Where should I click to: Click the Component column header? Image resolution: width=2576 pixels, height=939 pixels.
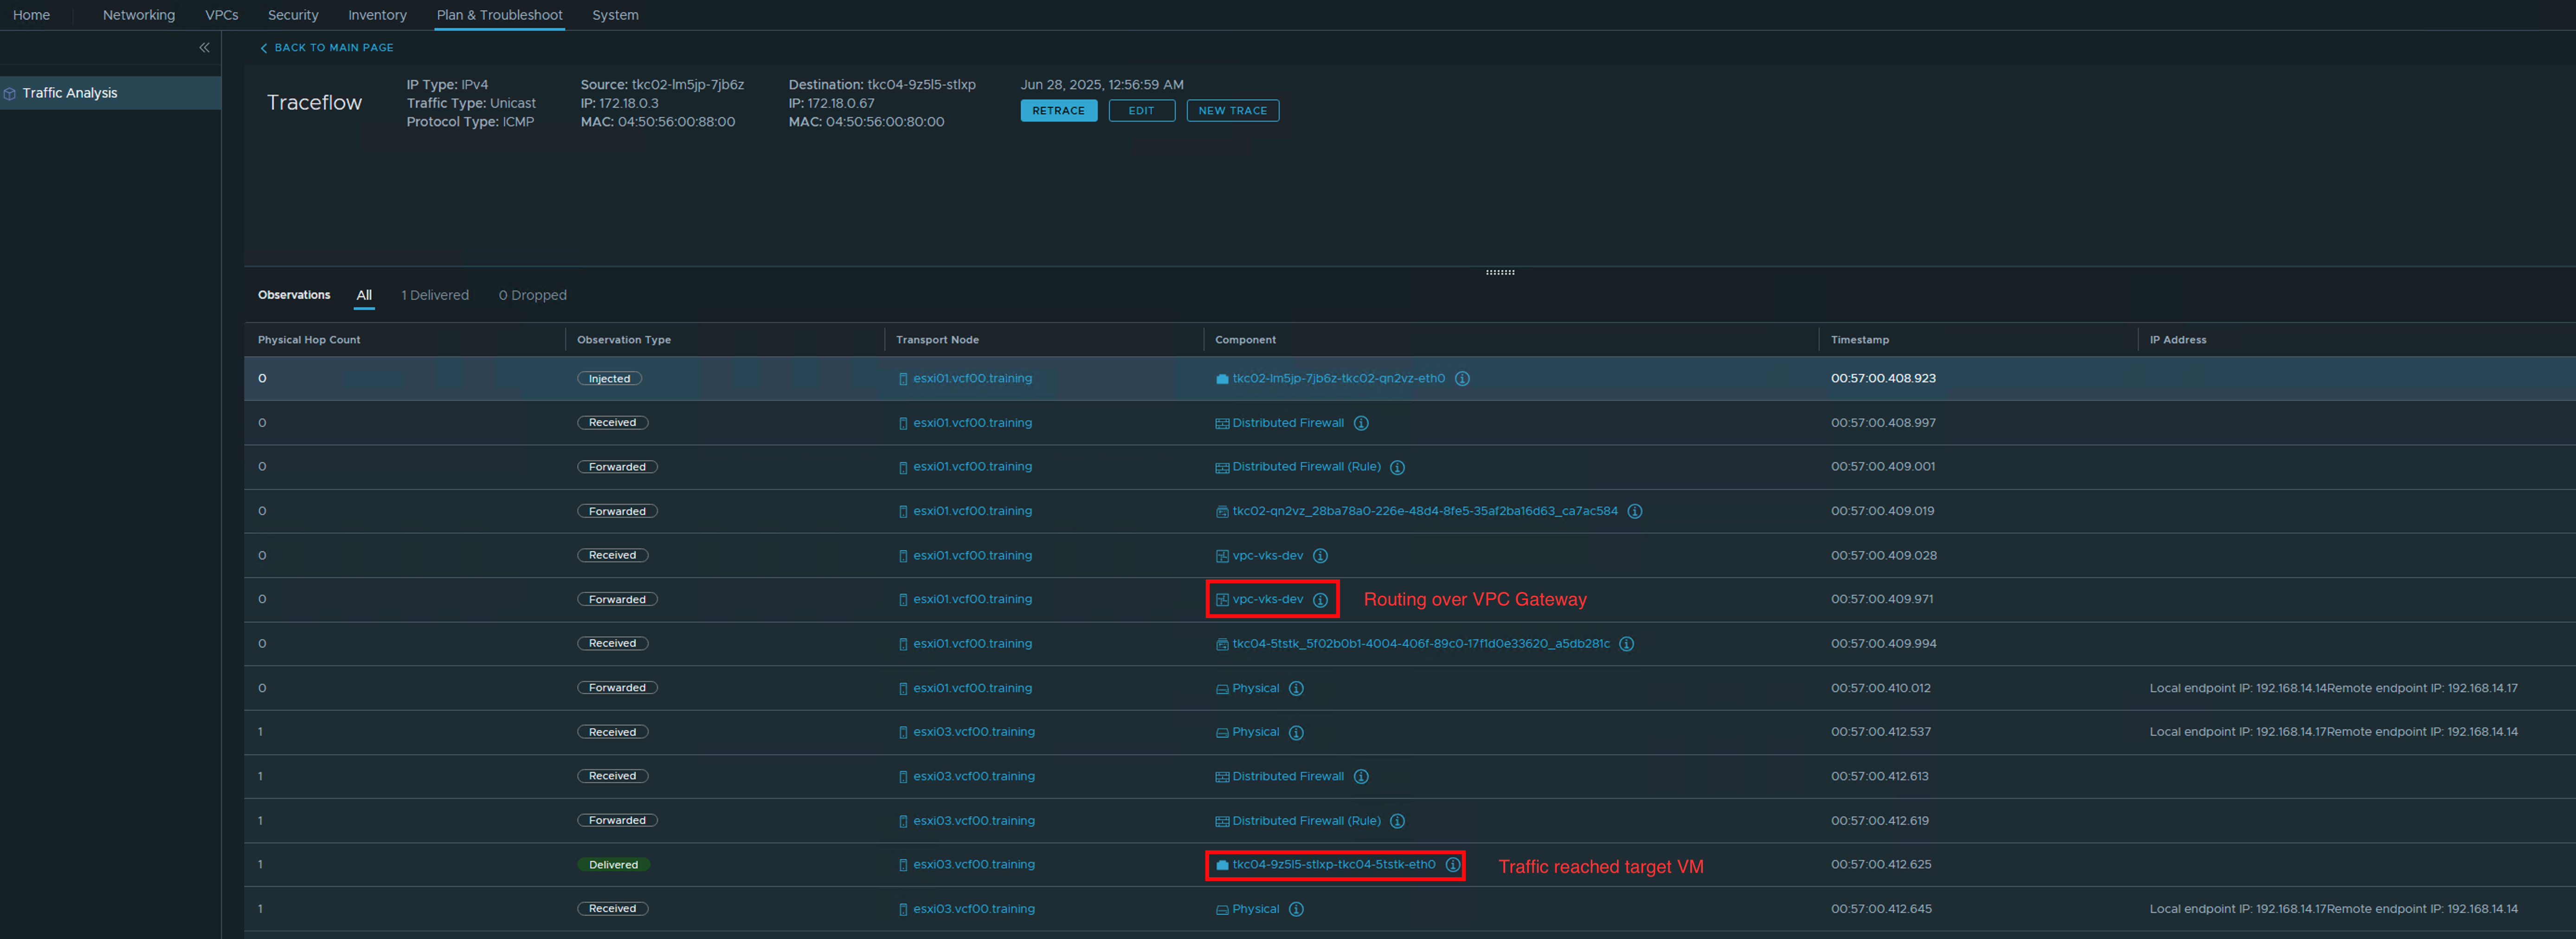click(x=1245, y=340)
